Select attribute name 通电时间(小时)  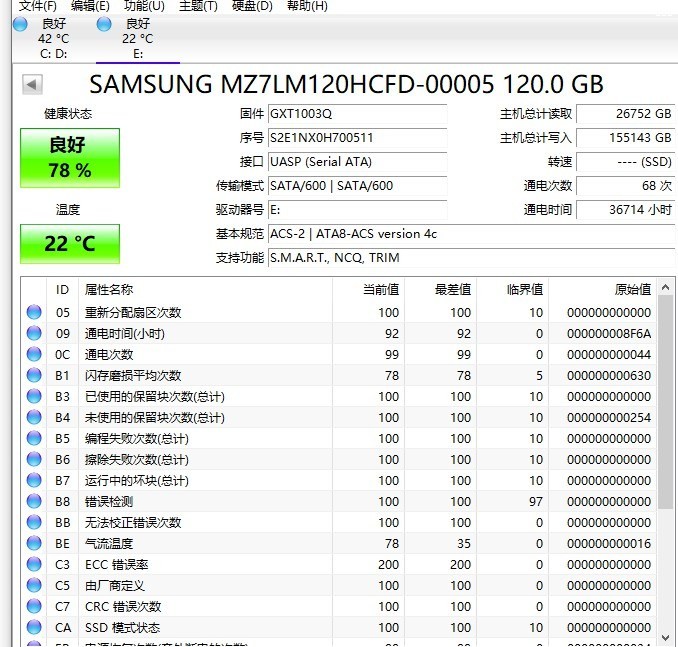click(125, 333)
